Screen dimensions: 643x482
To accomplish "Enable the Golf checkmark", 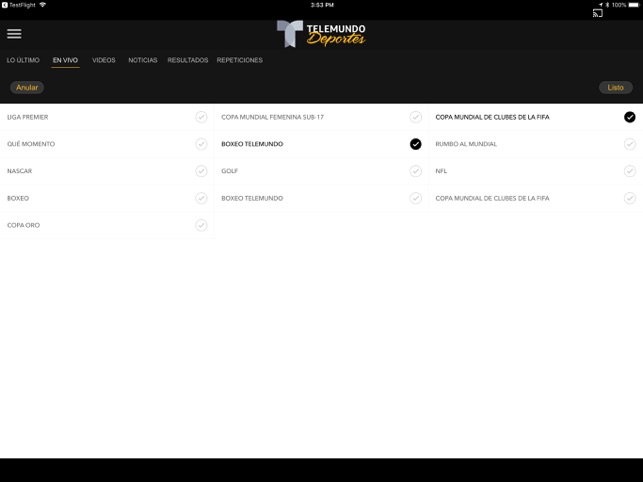I will tap(415, 171).
